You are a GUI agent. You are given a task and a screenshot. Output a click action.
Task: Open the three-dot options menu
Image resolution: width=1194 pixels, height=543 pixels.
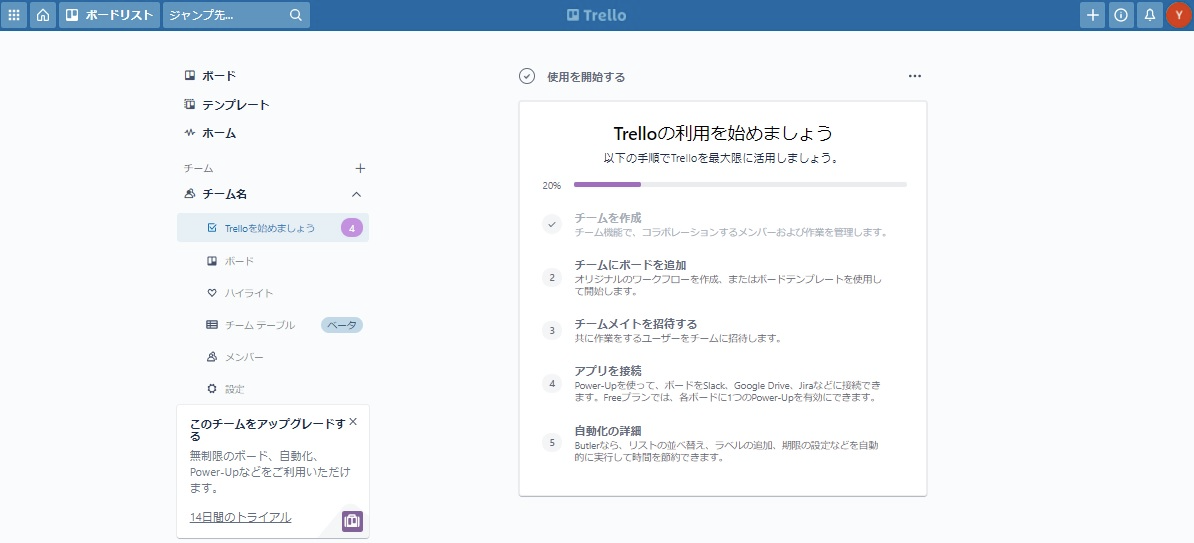(x=914, y=76)
